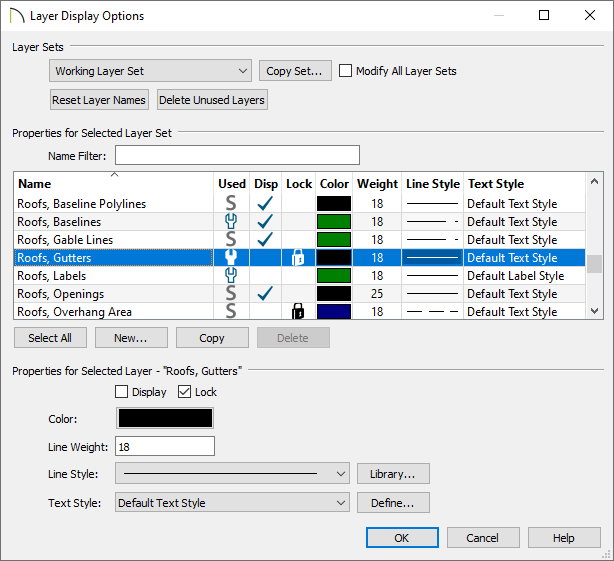Click Default Label Style text for Roofs, Labels
This screenshot has width=614, height=561.
pos(515,276)
